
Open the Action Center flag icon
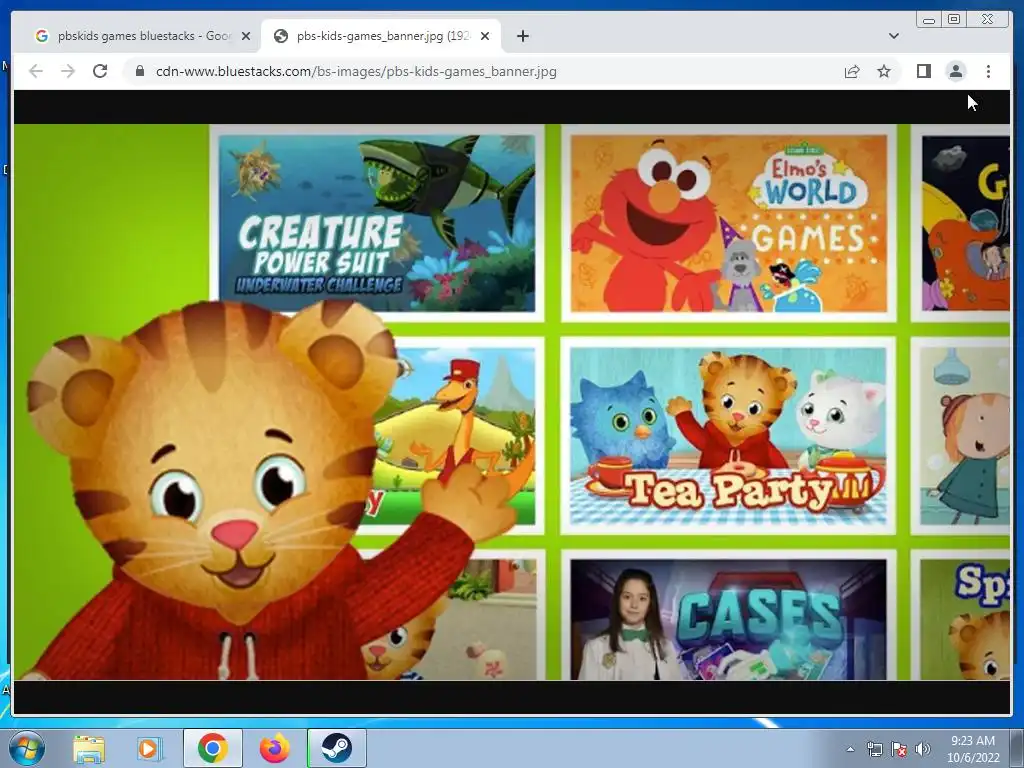pos(899,749)
